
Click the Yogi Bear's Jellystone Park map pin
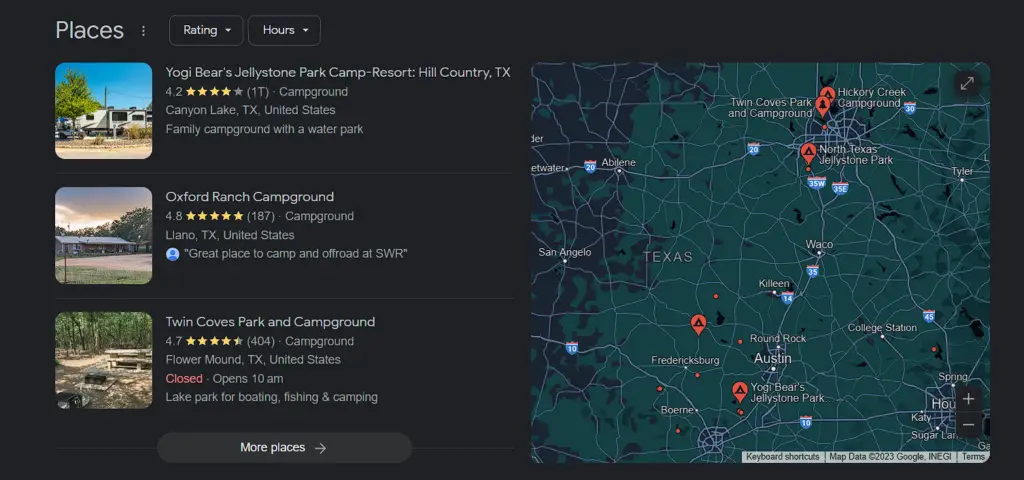[x=739, y=392]
